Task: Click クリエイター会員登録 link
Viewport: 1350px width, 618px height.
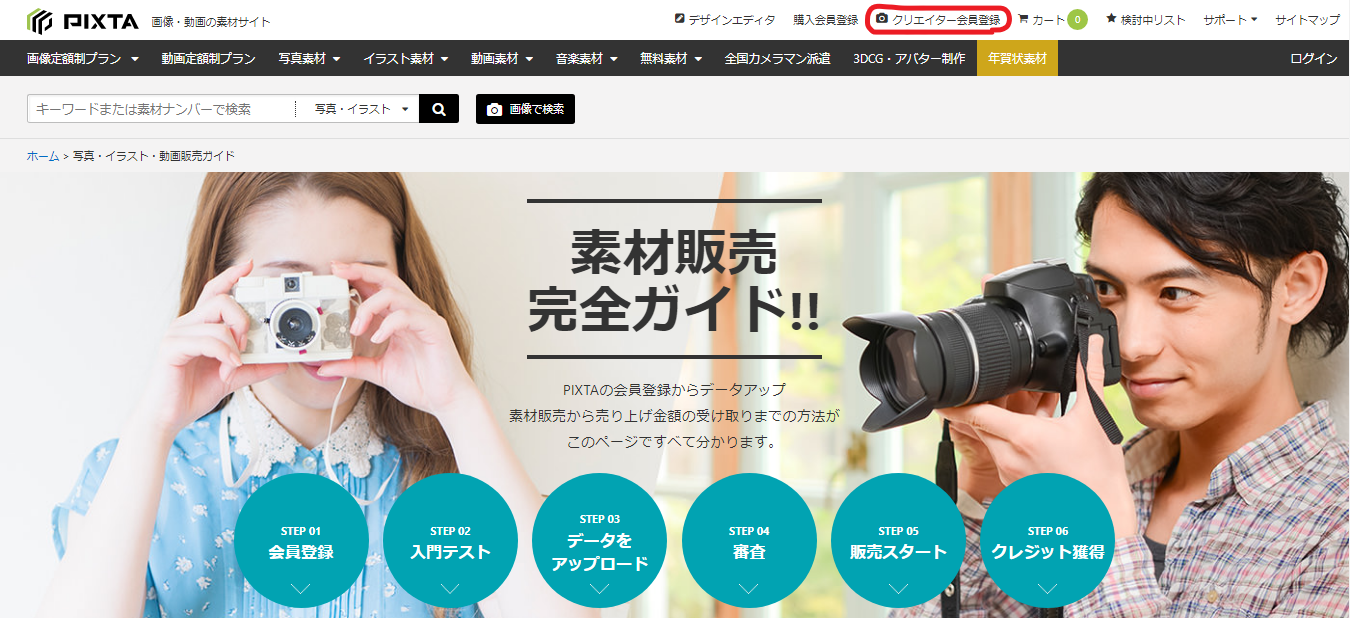Action: click(x=938, y=19)
